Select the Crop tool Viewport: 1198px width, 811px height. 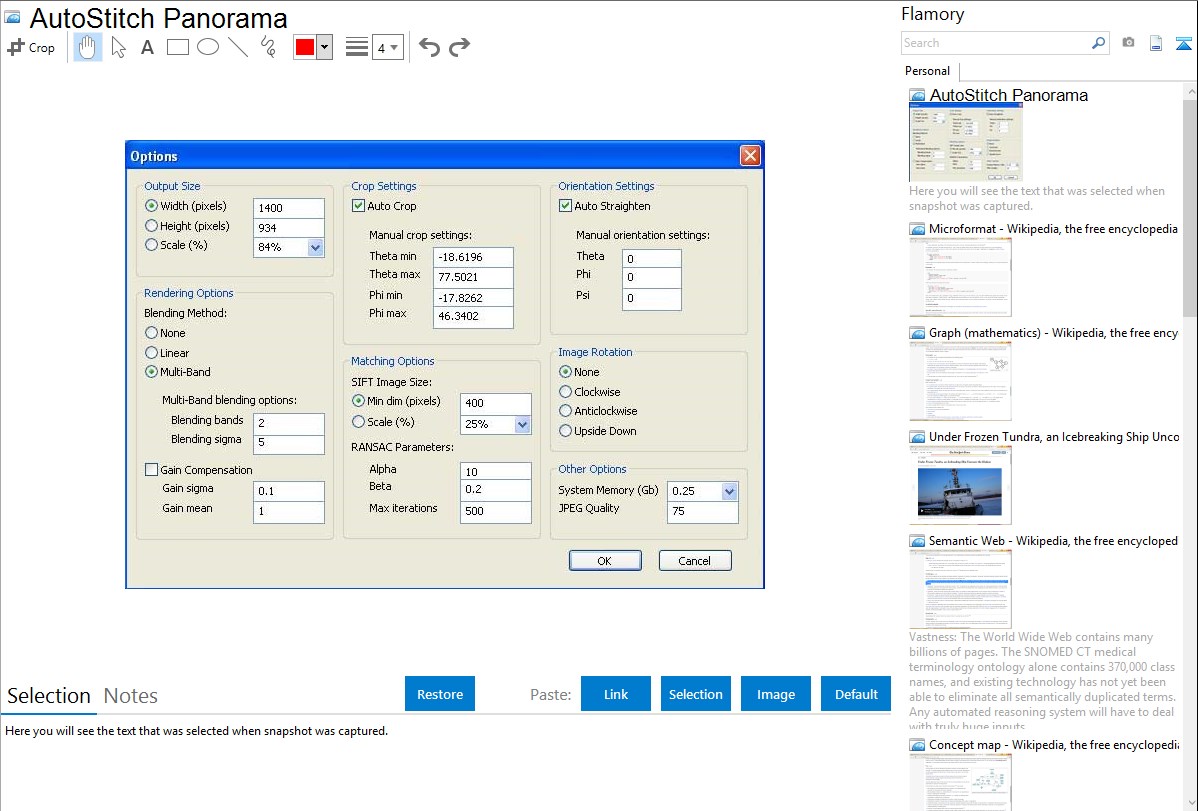point(31,47)
